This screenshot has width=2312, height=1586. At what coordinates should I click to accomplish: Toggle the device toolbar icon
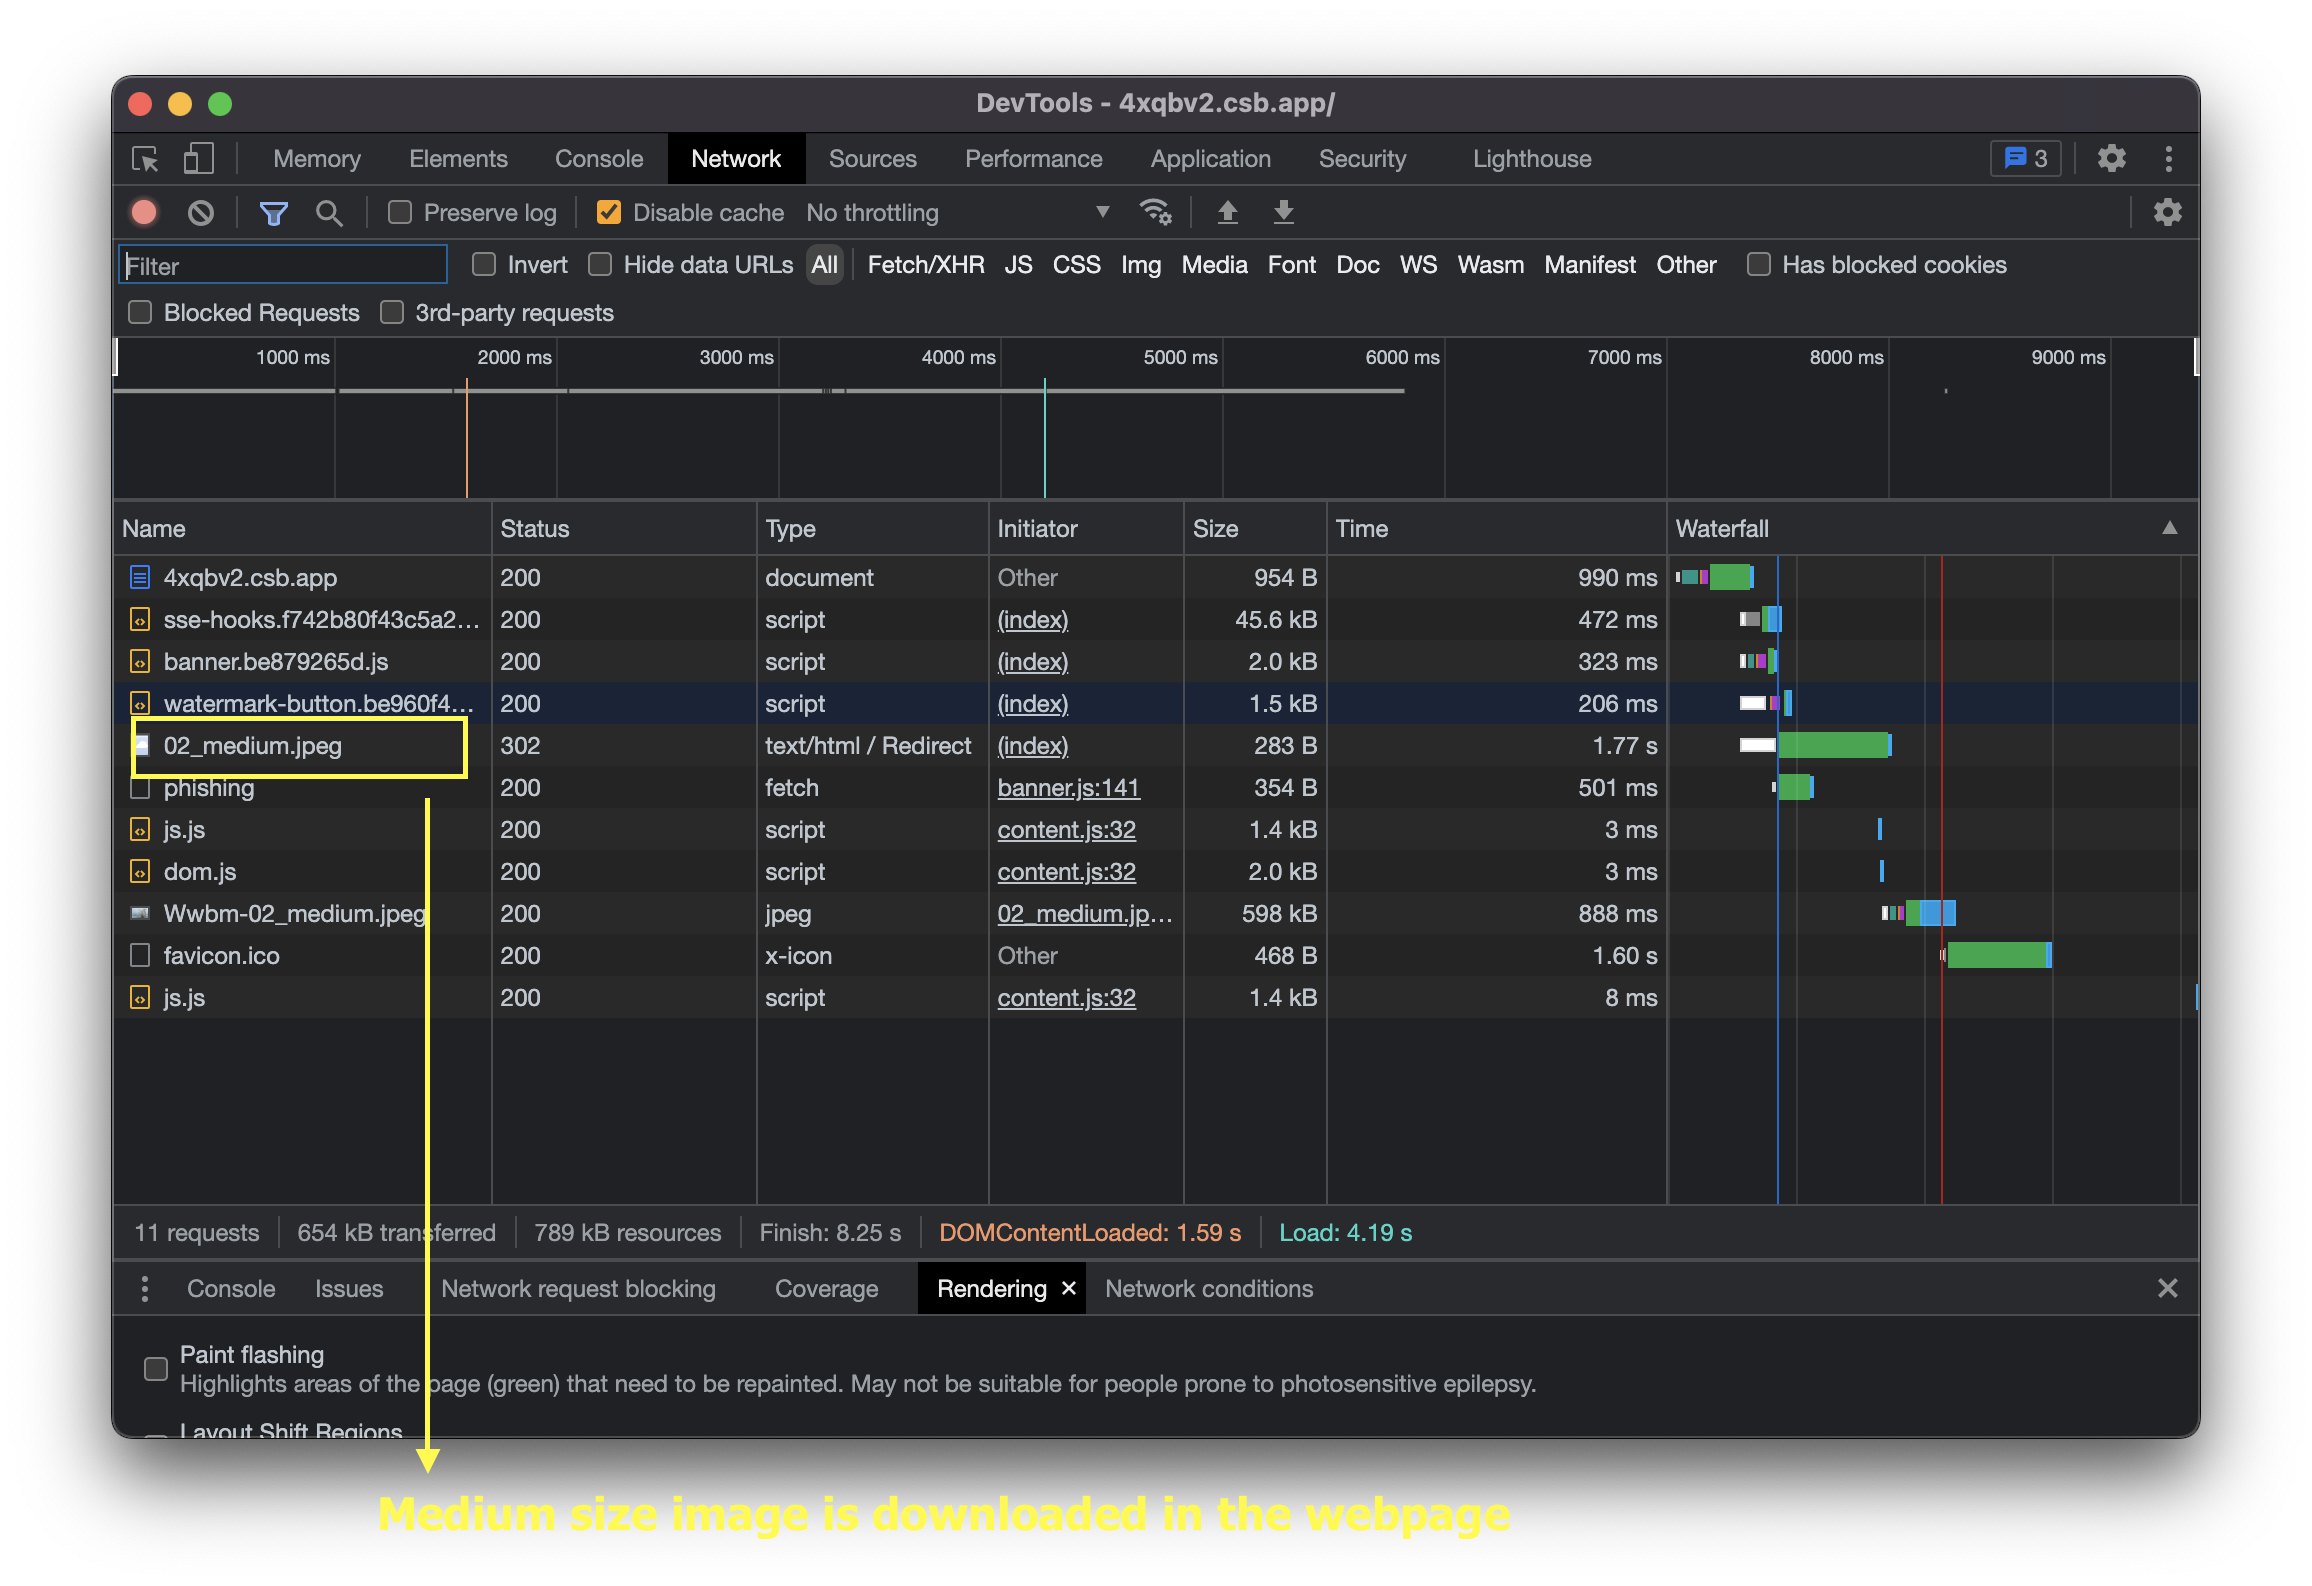(x=198, y=159)
